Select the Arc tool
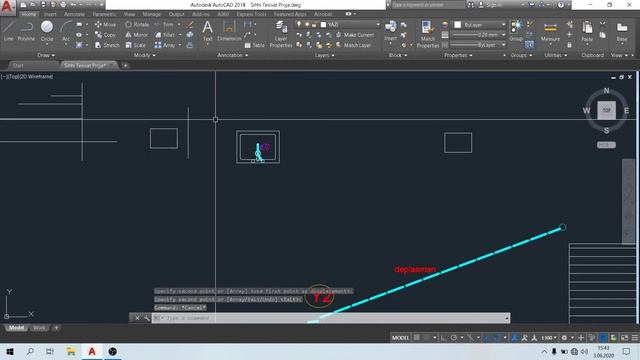This screenshot has height=360, width=640. coord(66,31)
